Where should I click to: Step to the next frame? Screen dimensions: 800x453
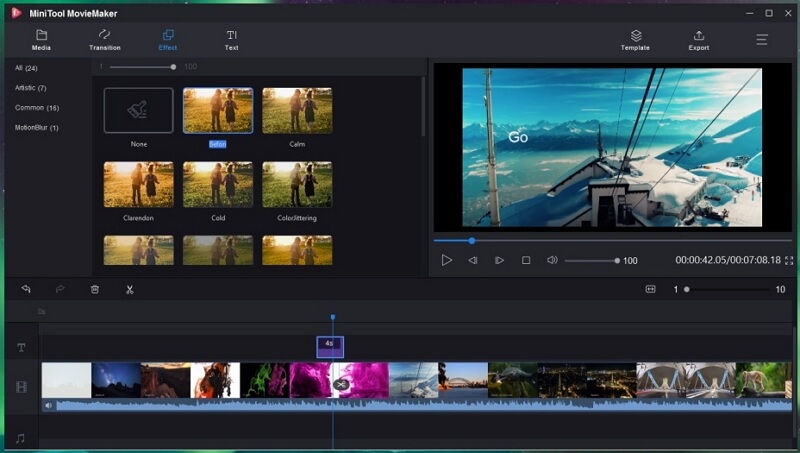coord(499,260)
